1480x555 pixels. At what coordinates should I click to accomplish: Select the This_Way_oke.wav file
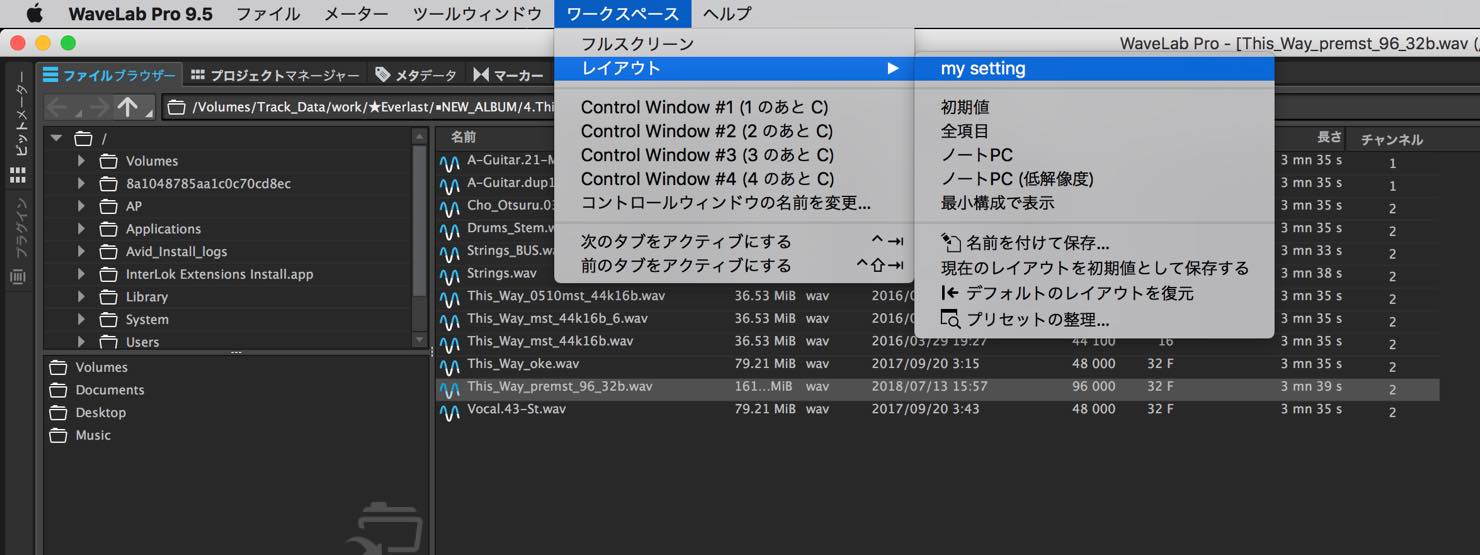click(522, 363)
